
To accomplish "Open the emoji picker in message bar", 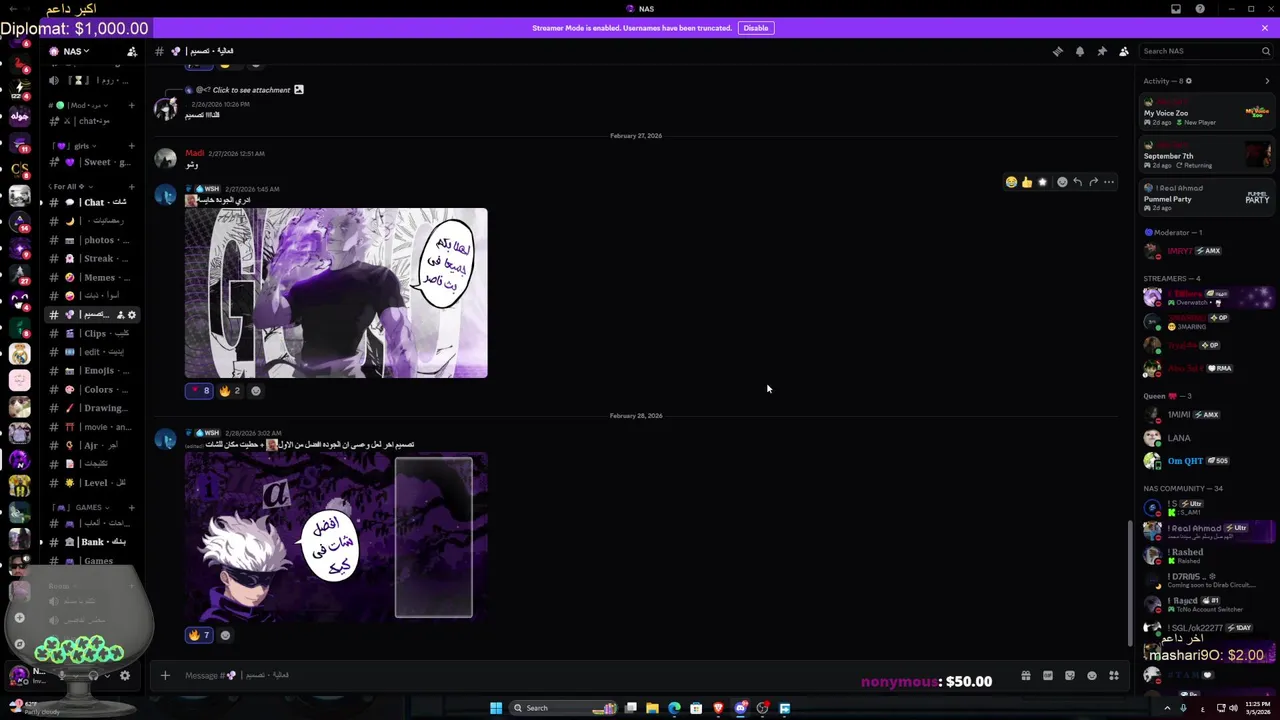I will click(x=1092, y=676).
